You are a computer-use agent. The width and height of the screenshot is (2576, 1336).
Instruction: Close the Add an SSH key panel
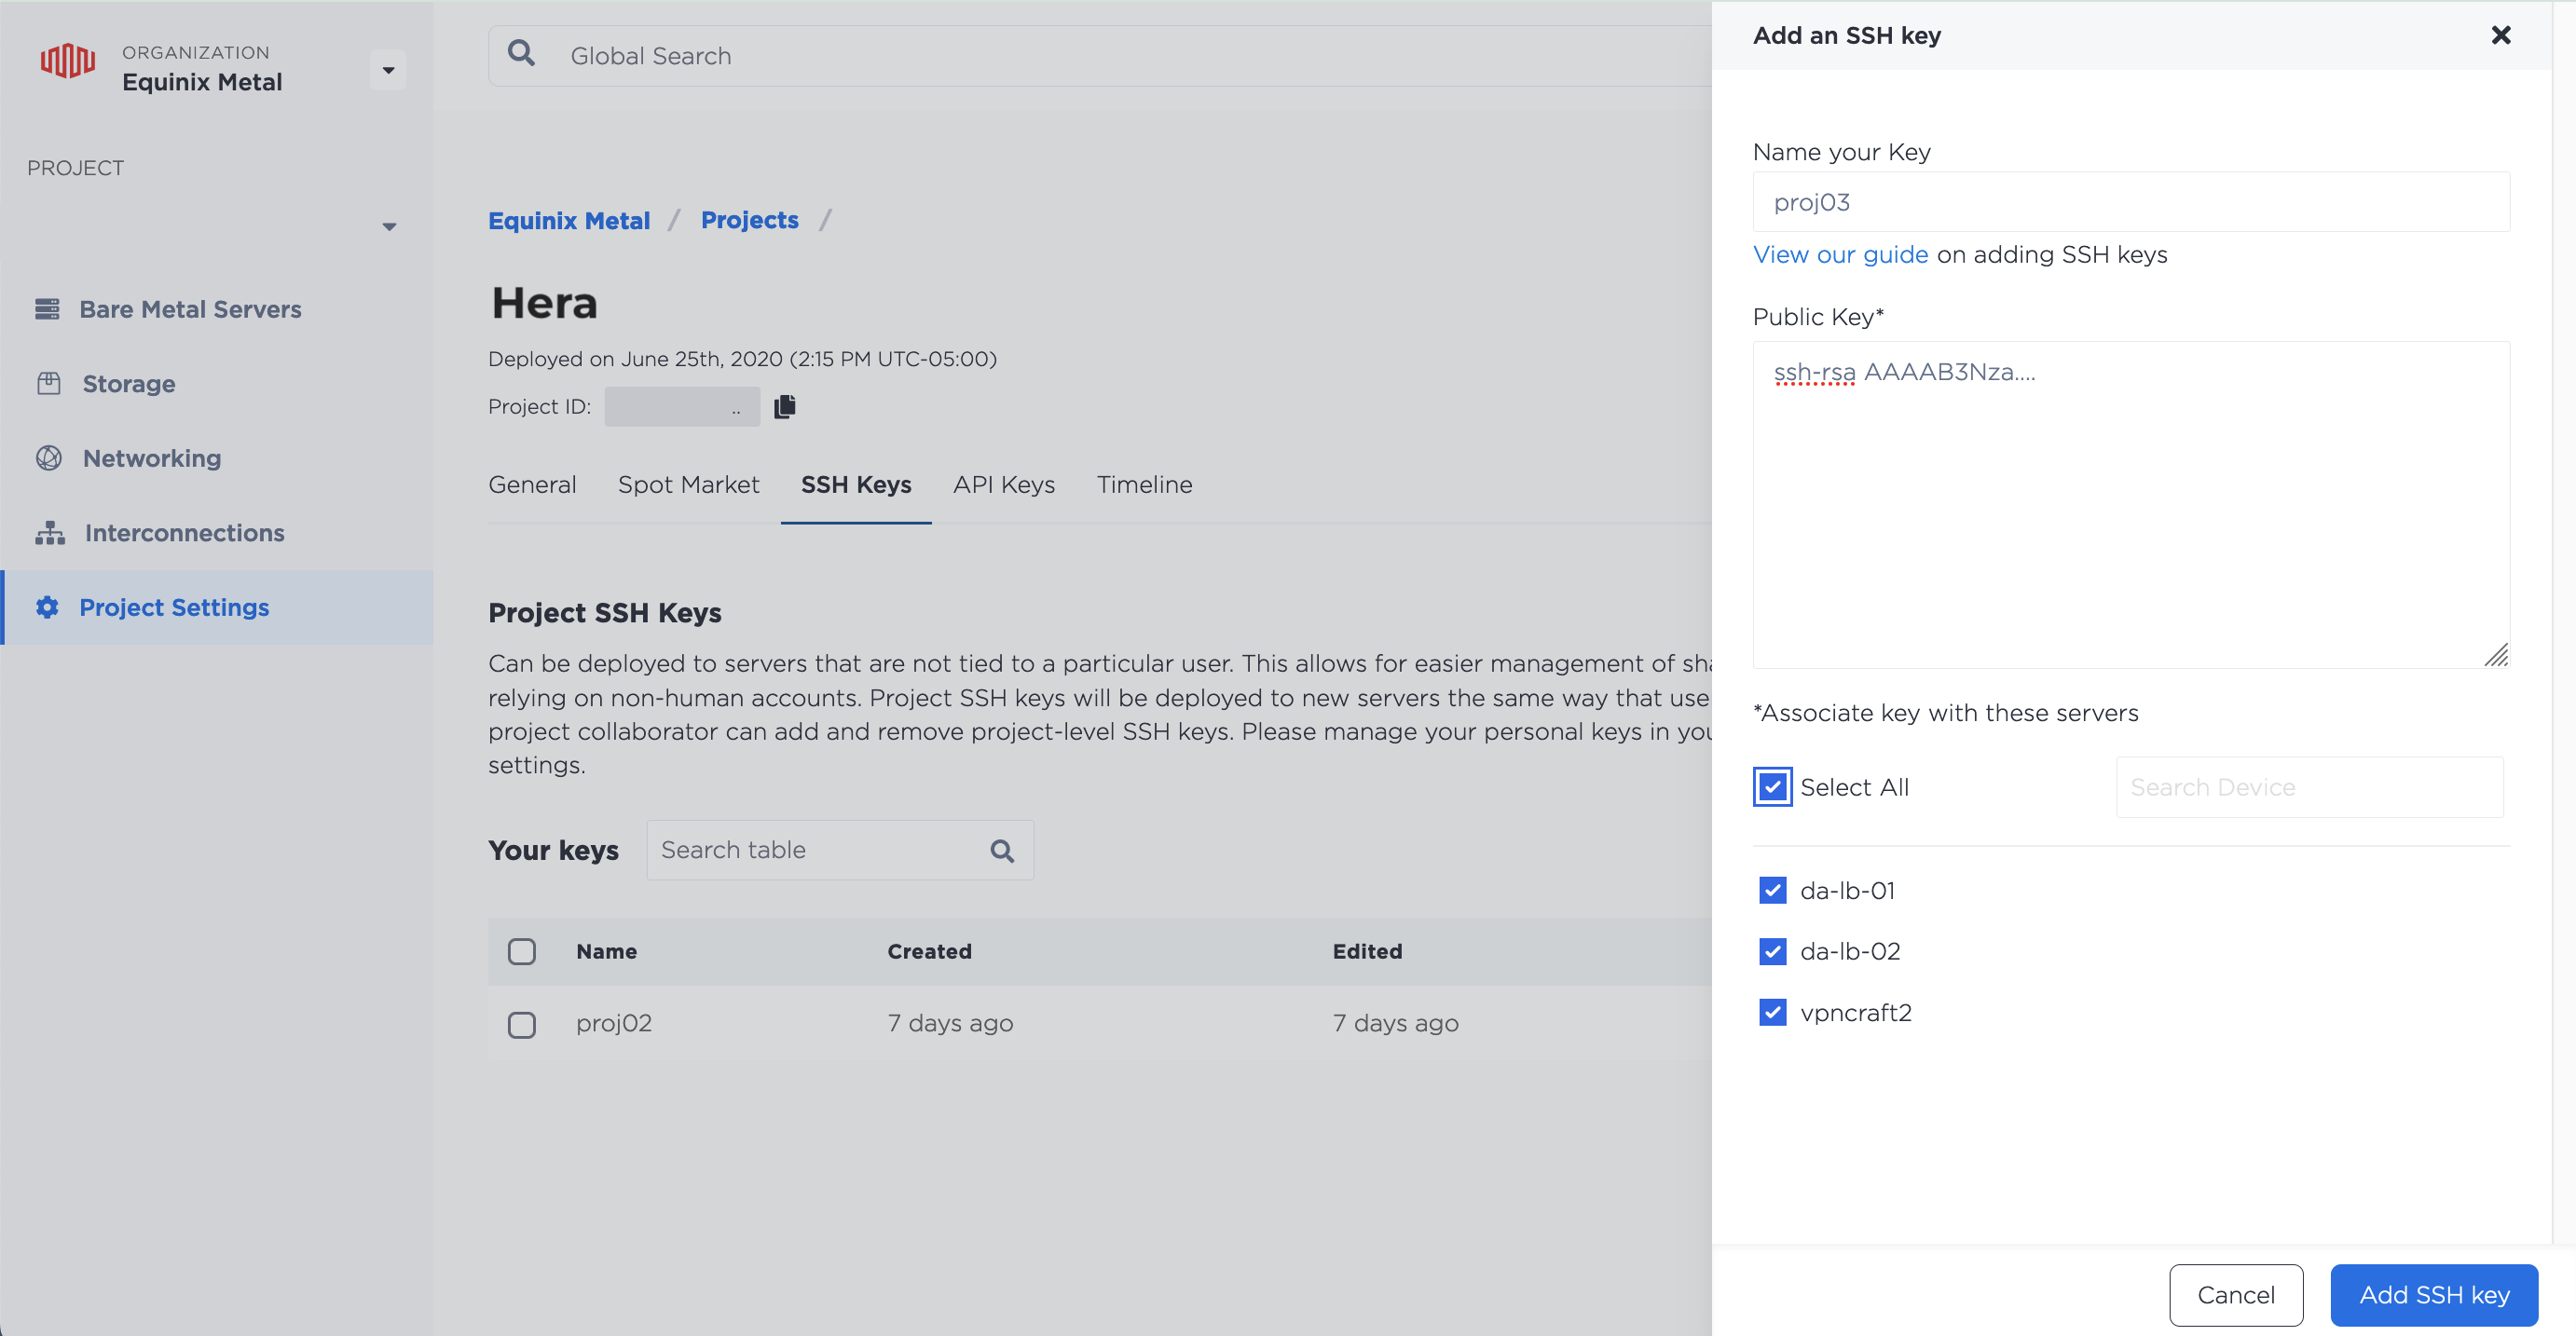(2500, 35)
